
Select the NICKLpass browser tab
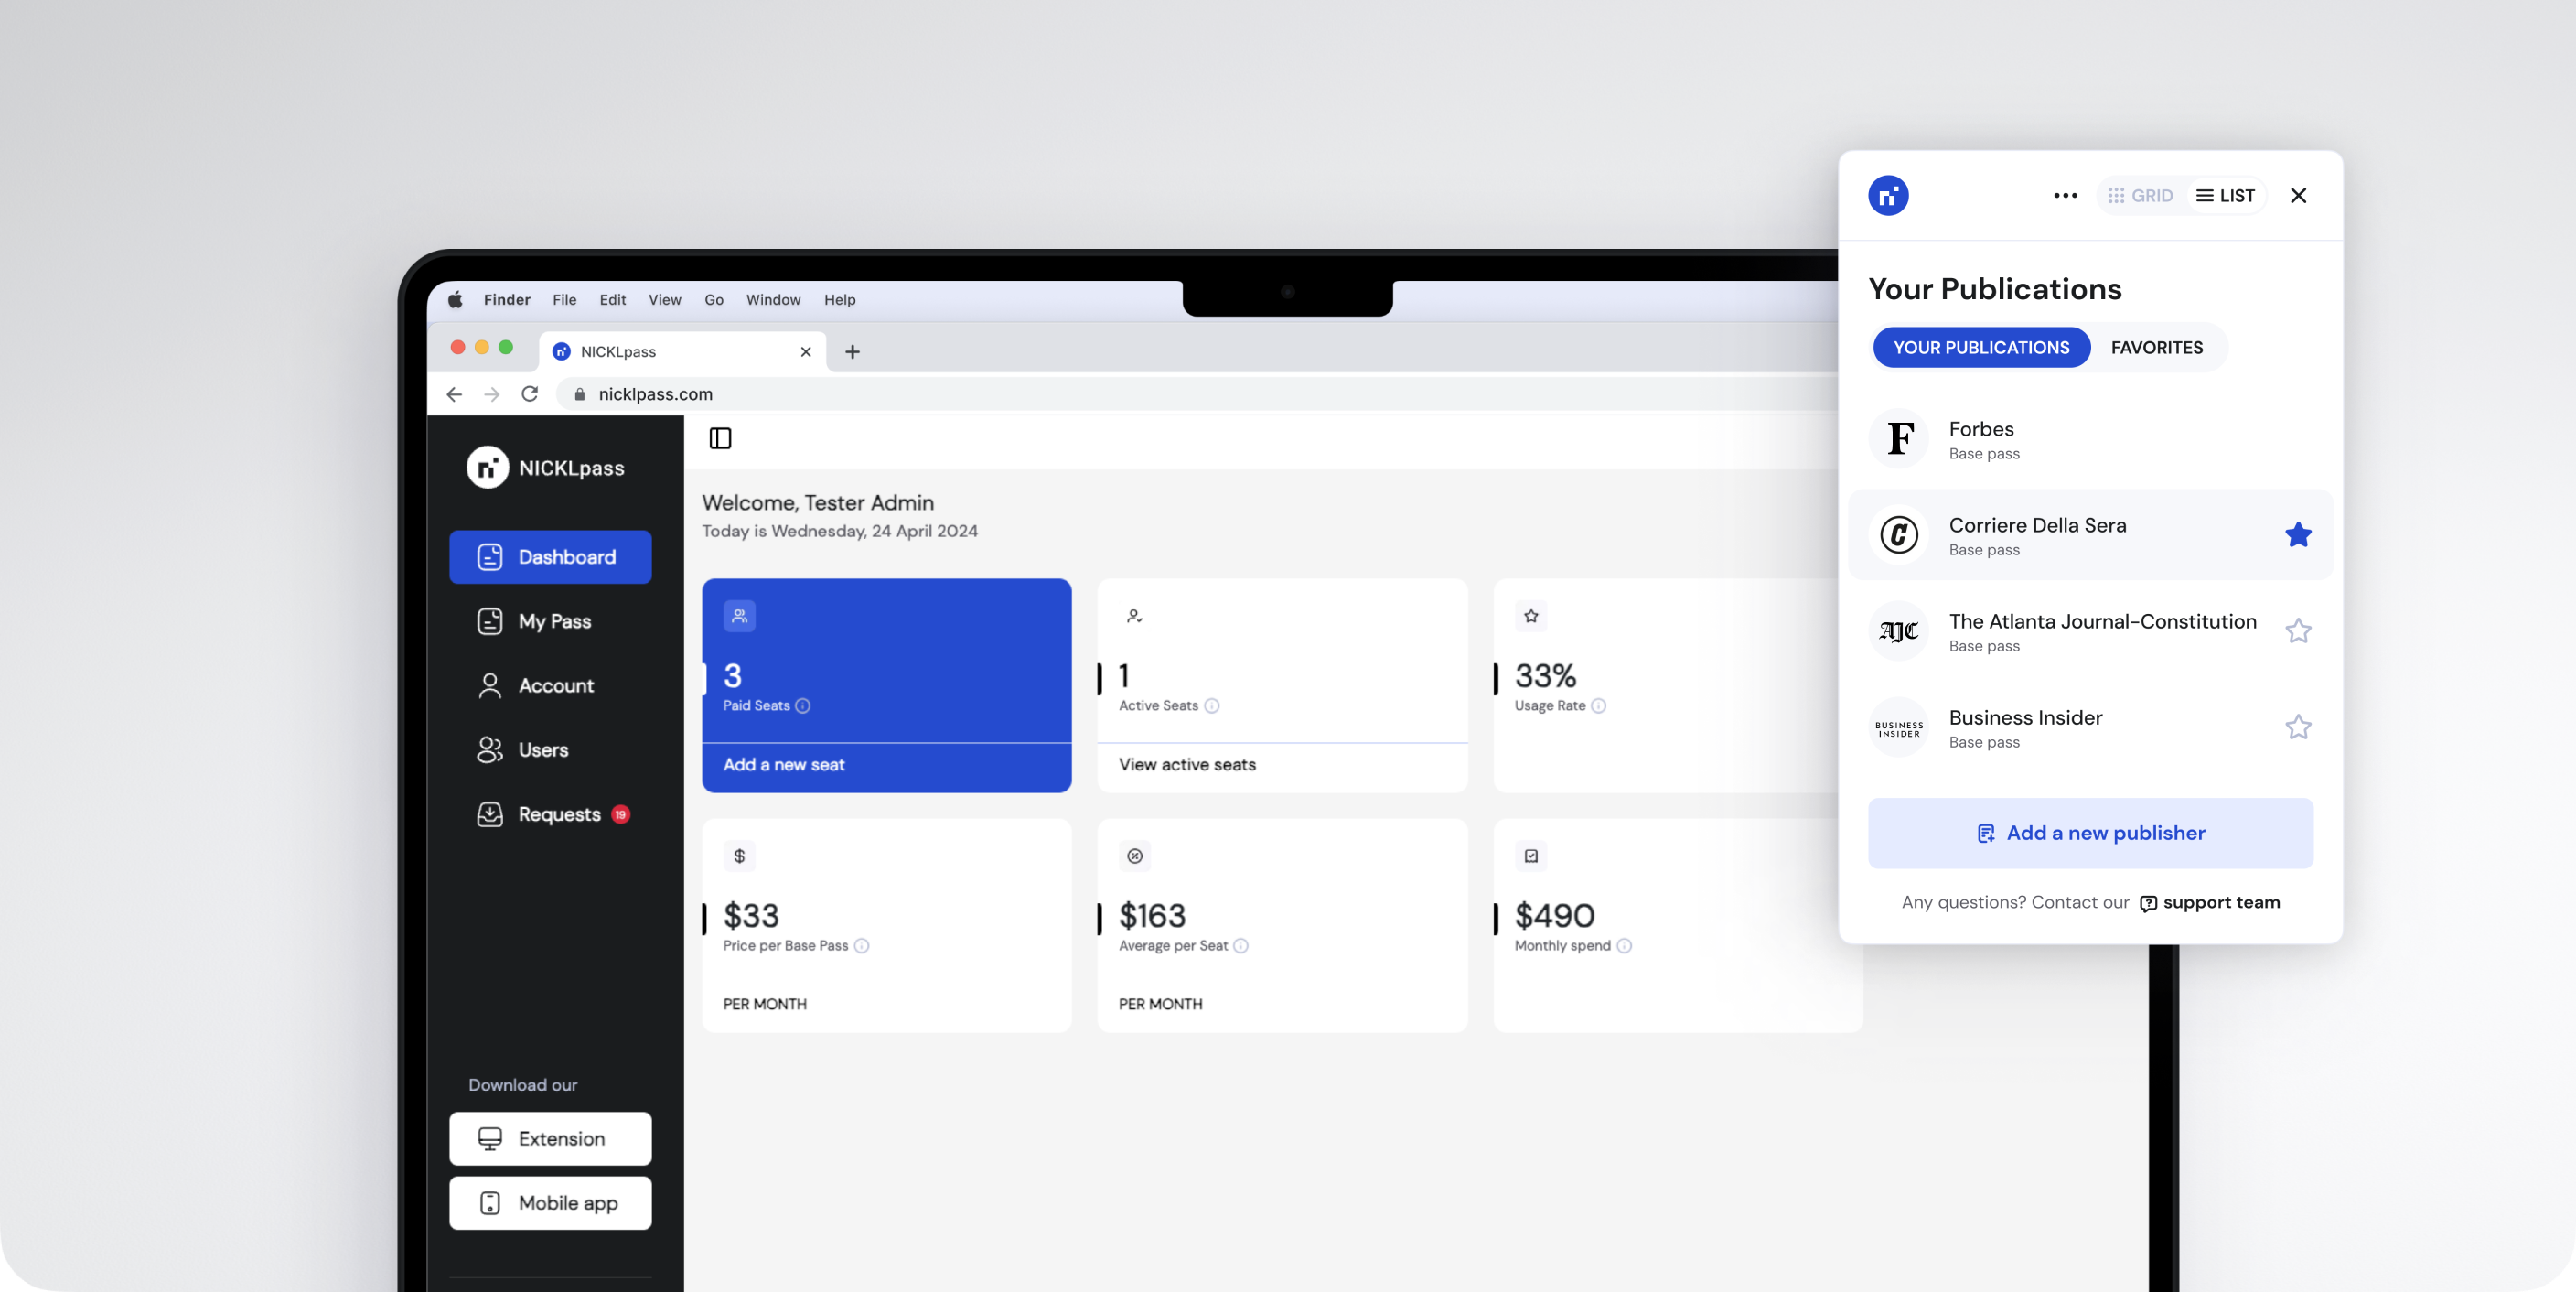[683, 352]
